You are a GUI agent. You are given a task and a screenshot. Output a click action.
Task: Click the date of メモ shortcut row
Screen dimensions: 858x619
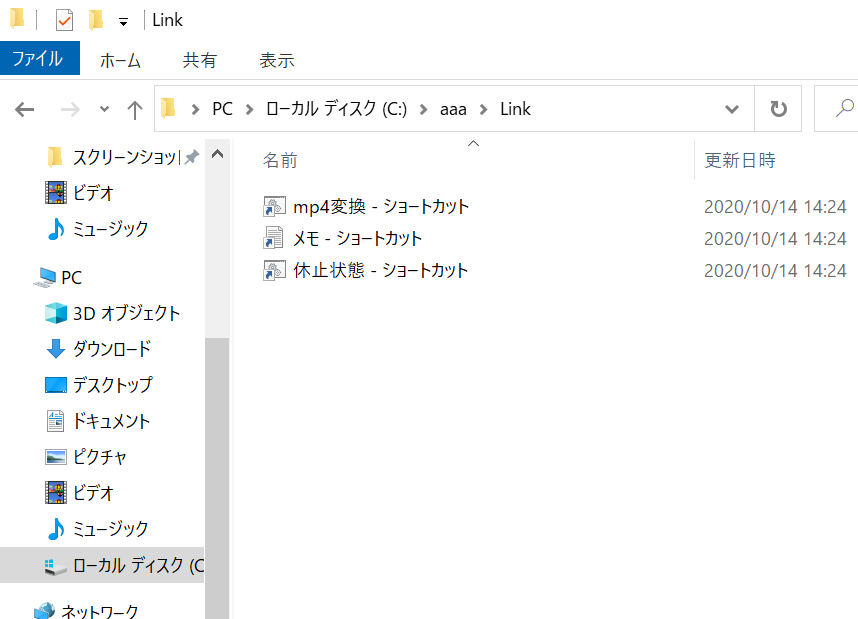775,239
